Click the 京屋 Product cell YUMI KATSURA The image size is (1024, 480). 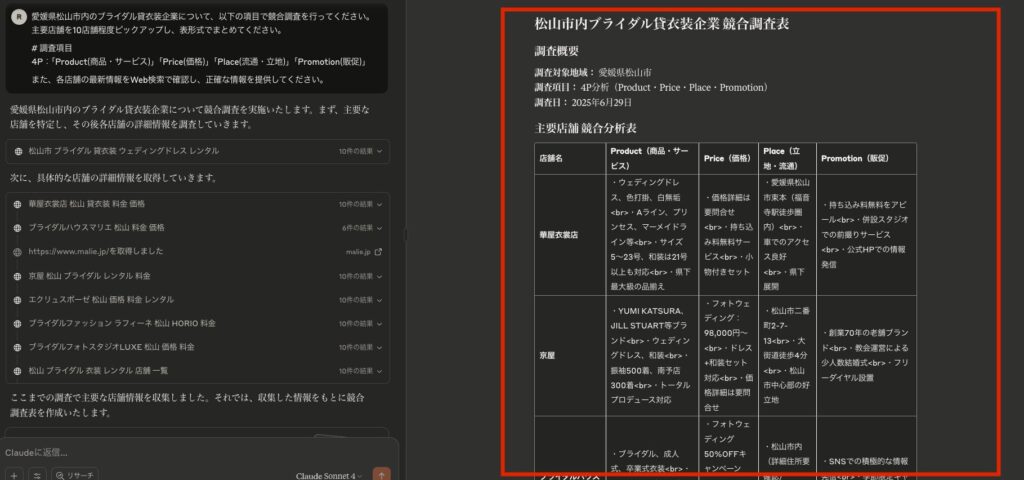651,356
